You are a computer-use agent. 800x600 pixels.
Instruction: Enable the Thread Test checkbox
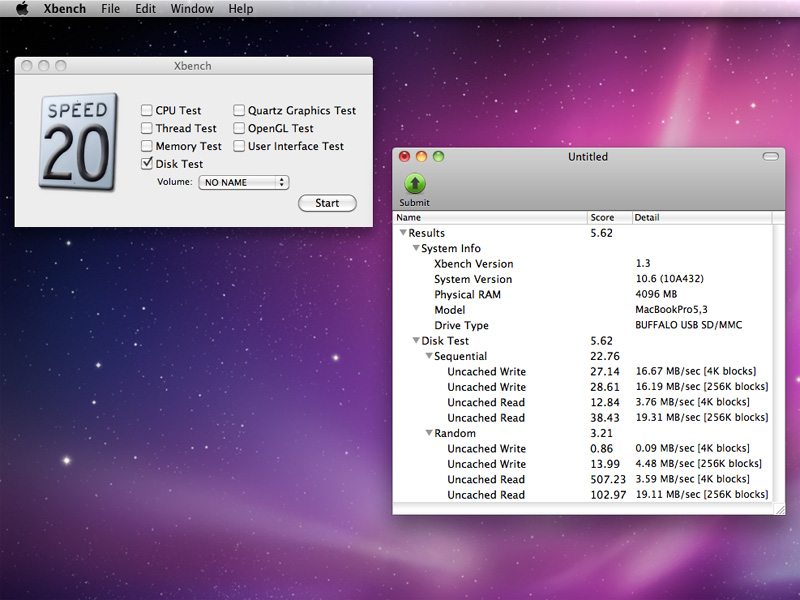pyautogui.click(x=146, y=128)
